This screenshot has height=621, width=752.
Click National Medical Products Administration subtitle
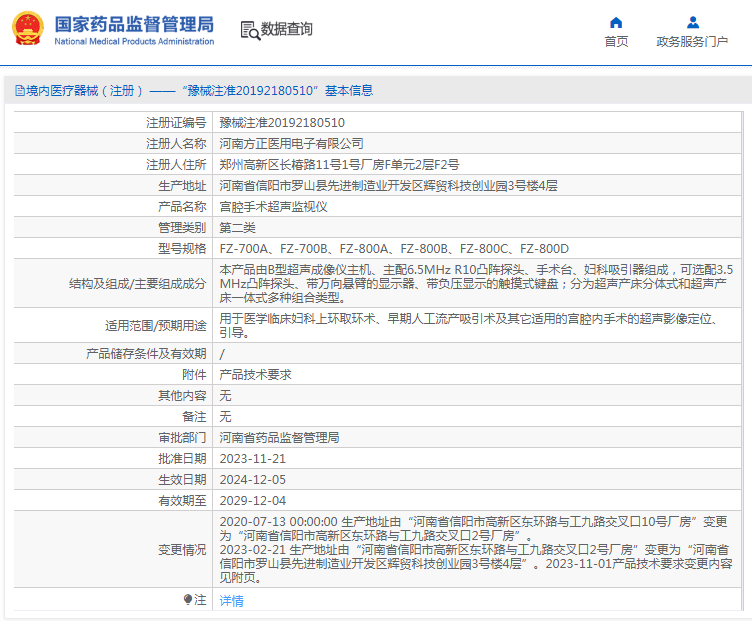click(134, 42)
